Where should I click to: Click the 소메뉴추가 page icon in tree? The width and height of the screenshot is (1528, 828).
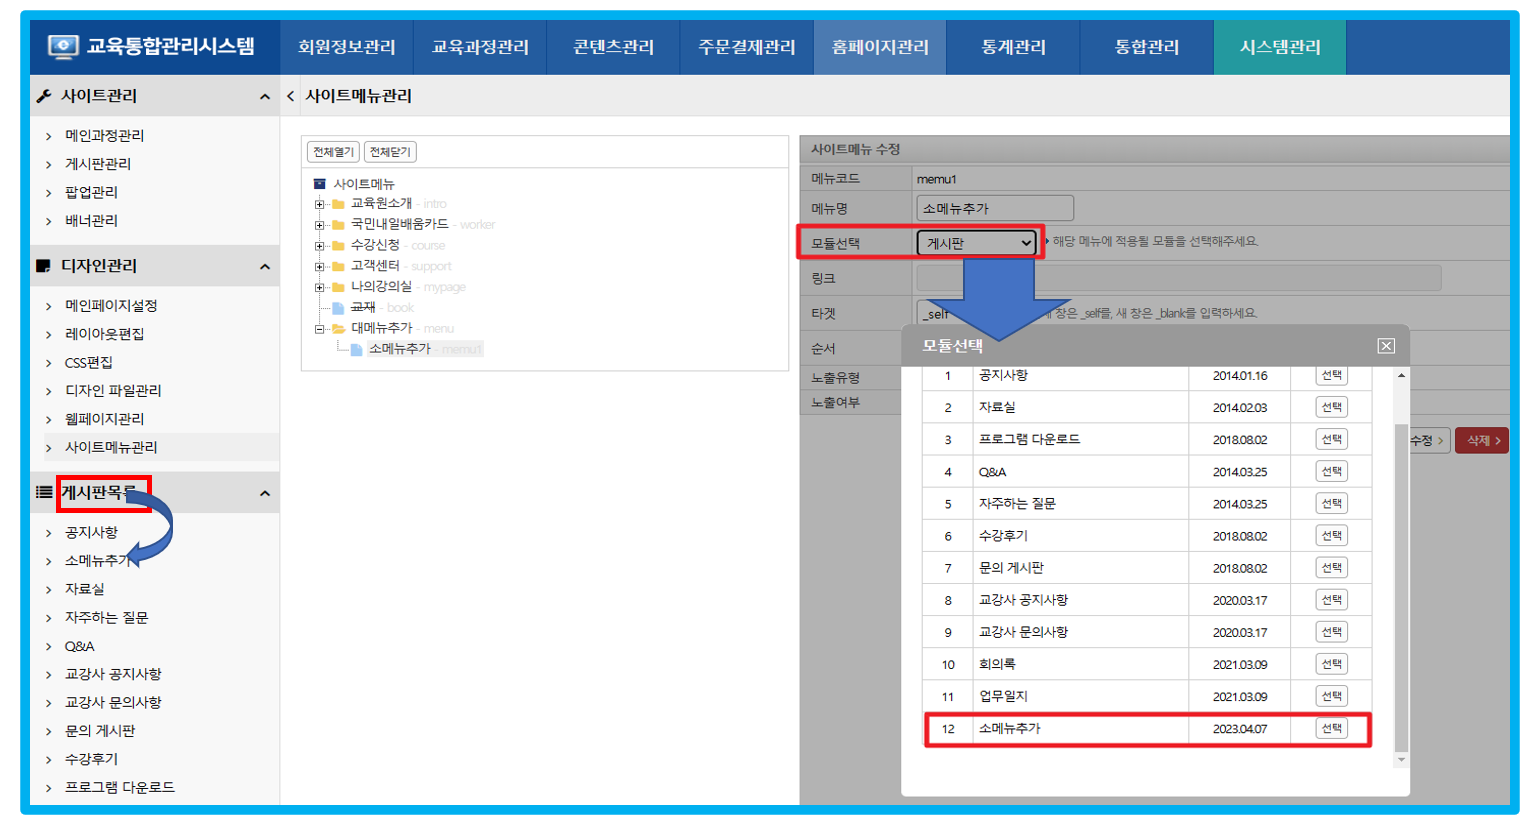(356, 349)
